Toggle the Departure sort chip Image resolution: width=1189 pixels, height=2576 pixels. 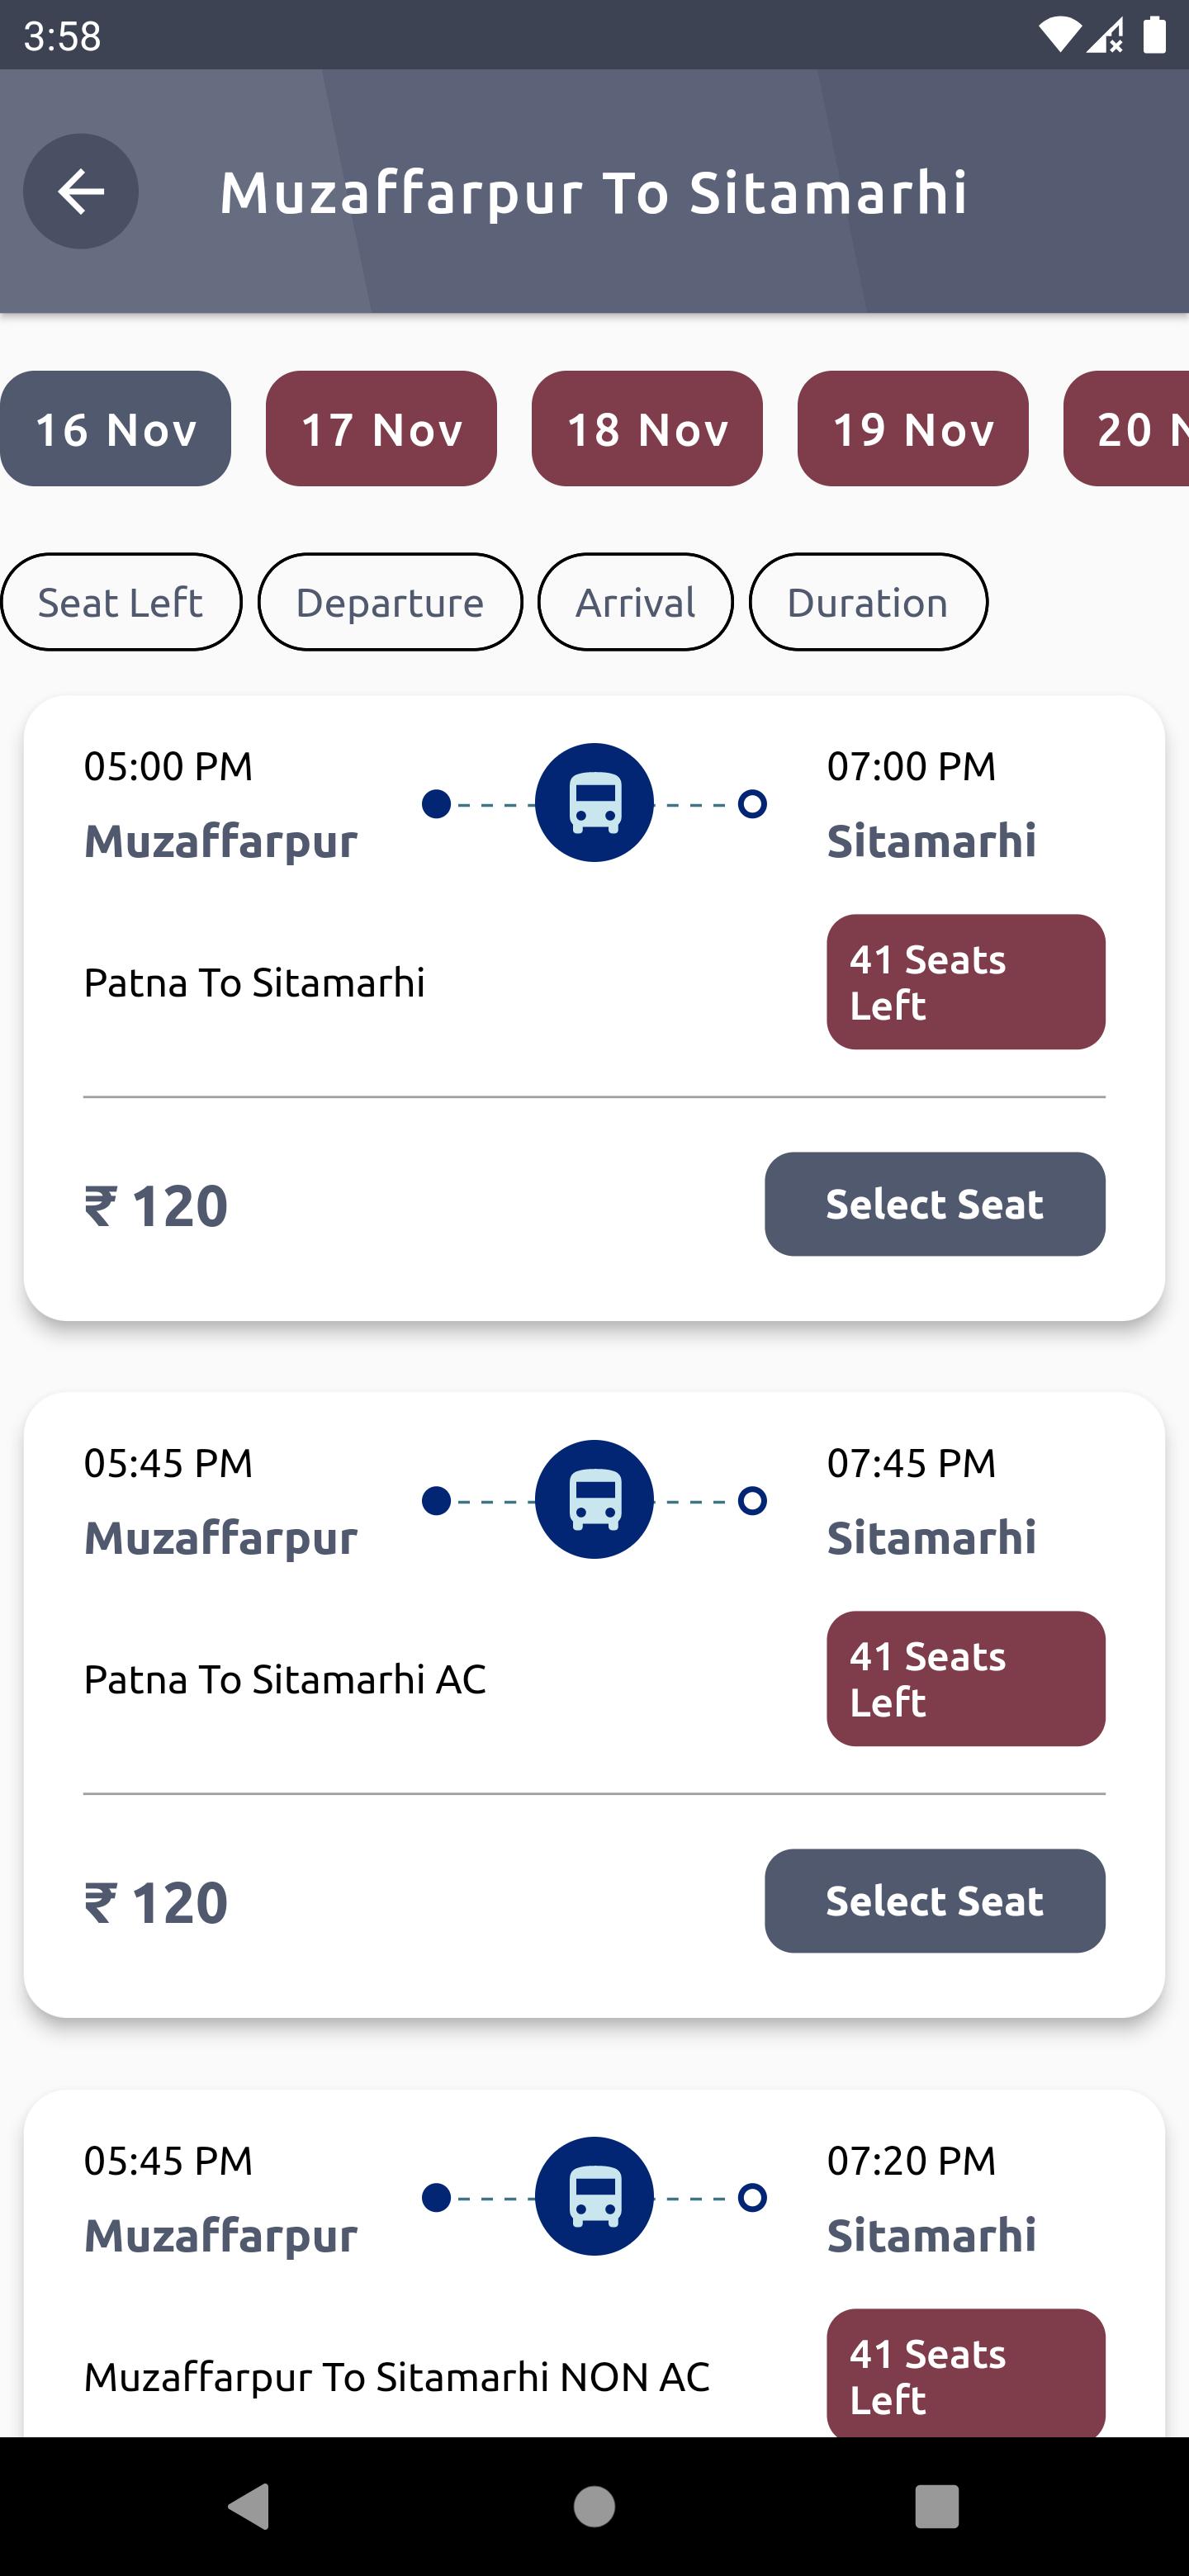pyautogui.click(x=390, y=602)
